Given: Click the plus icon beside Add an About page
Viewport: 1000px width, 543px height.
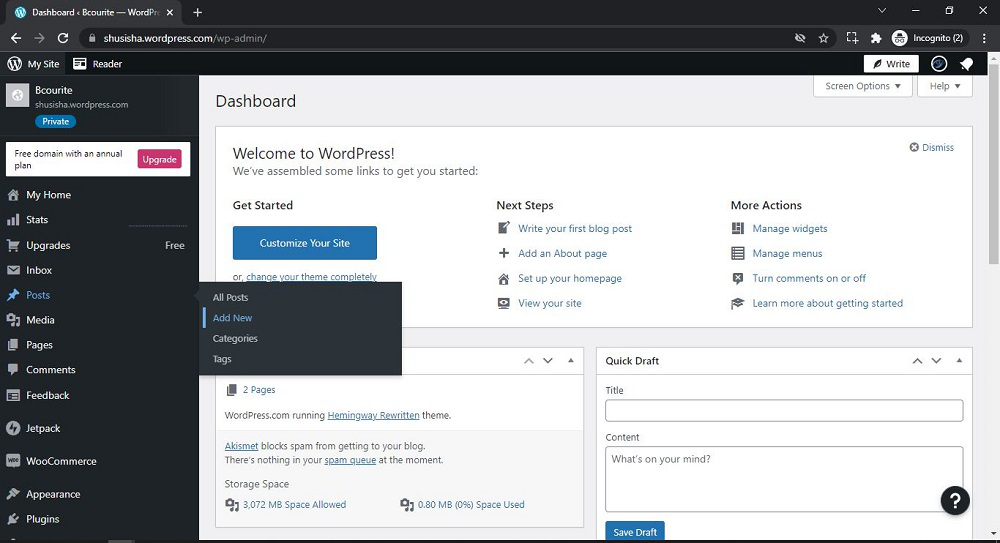Looking at the screenshot, I should [x=504, y=253].
